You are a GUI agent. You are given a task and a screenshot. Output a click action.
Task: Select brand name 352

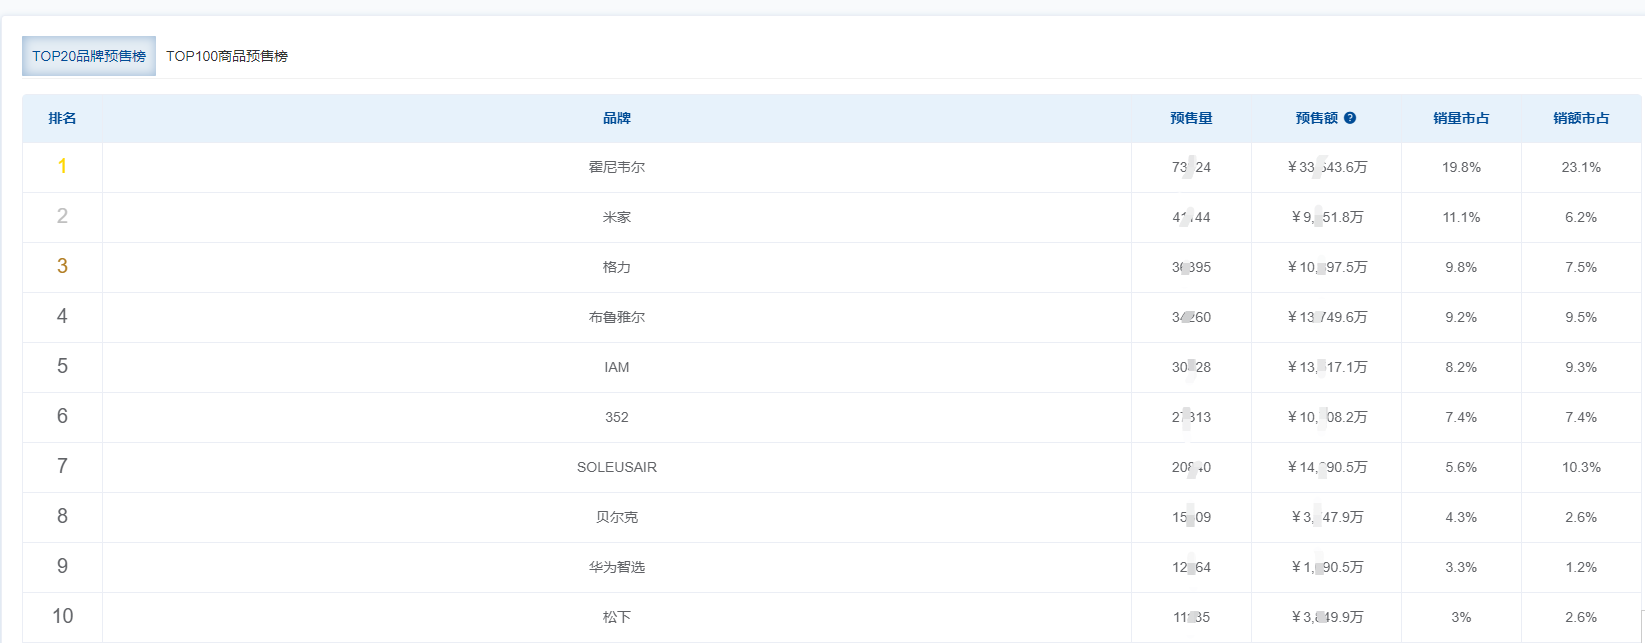point(617,417)
